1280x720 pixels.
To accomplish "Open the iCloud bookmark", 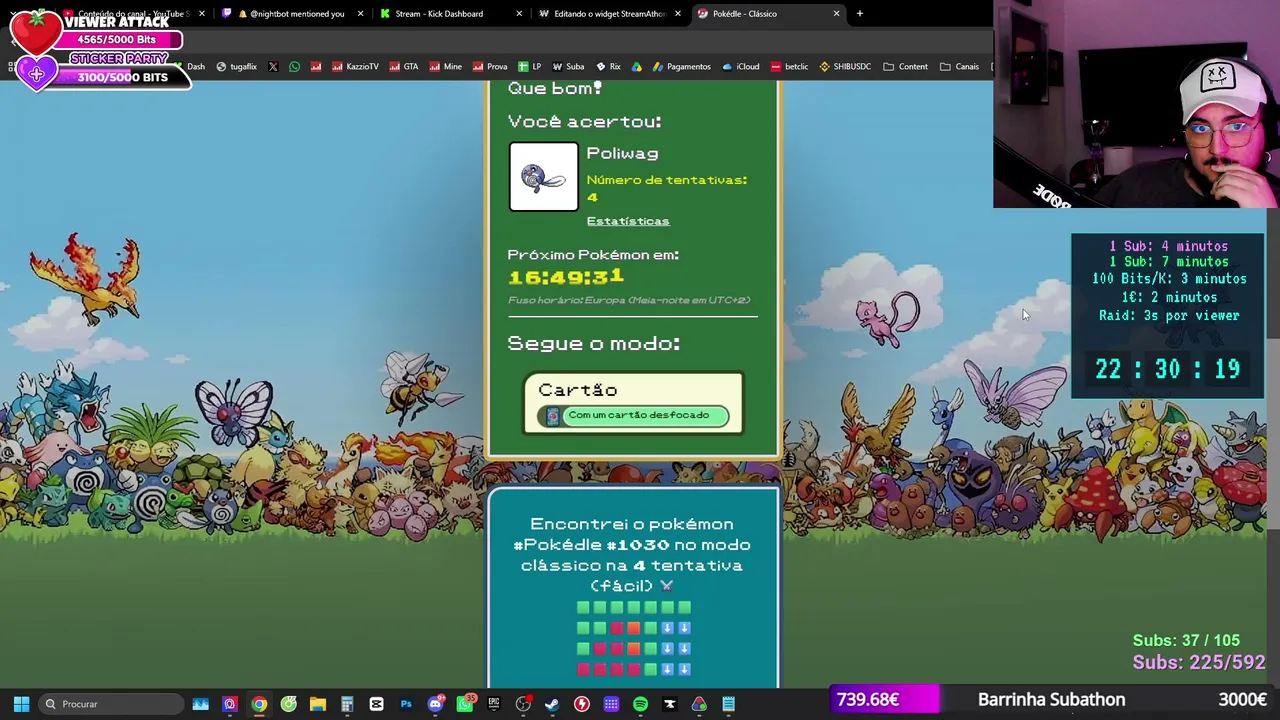I will click(740, 67).
